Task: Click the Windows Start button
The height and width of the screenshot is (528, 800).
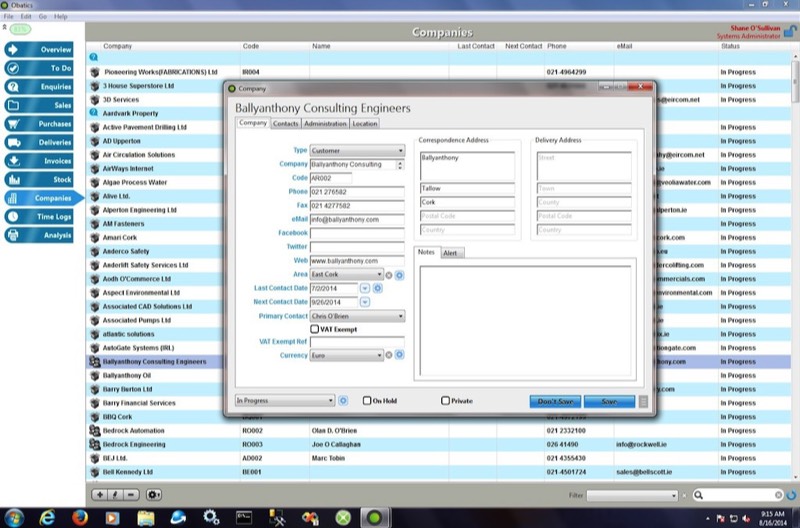Action: coord(14,517)
